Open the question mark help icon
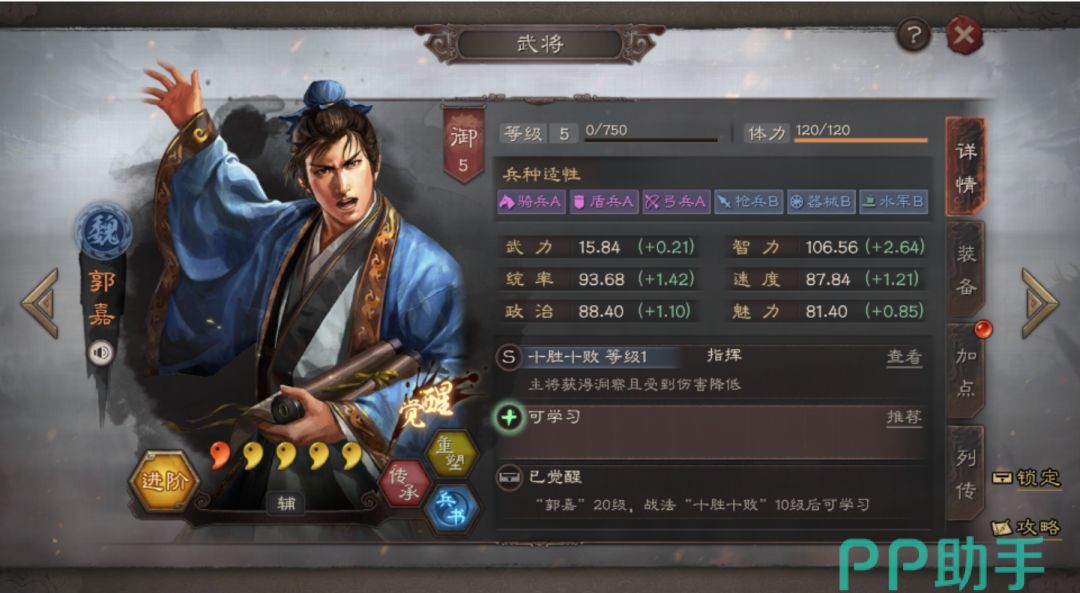This screenshot has width=1080, height=593. tap(913, 34)
